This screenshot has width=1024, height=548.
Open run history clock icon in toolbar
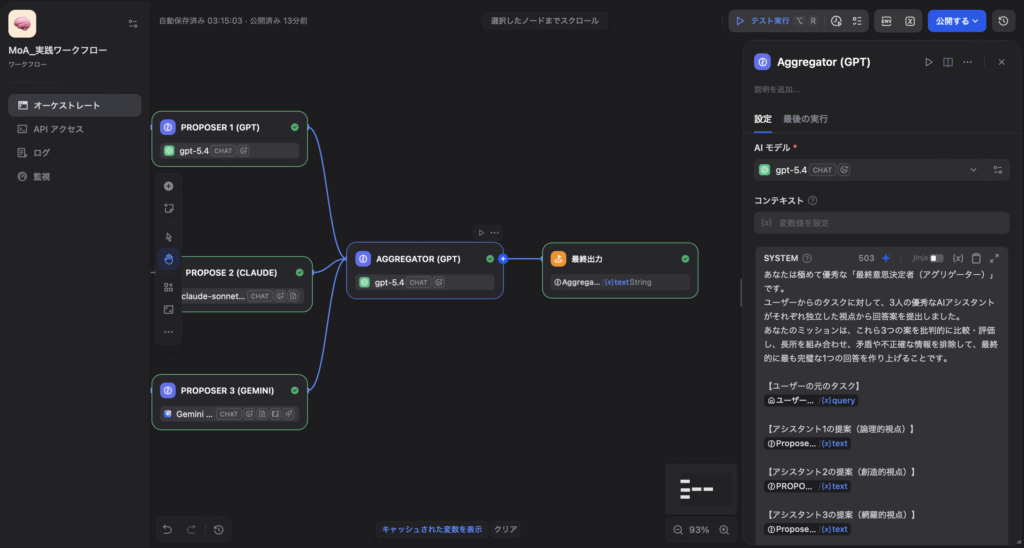click(x=837, y=21)
